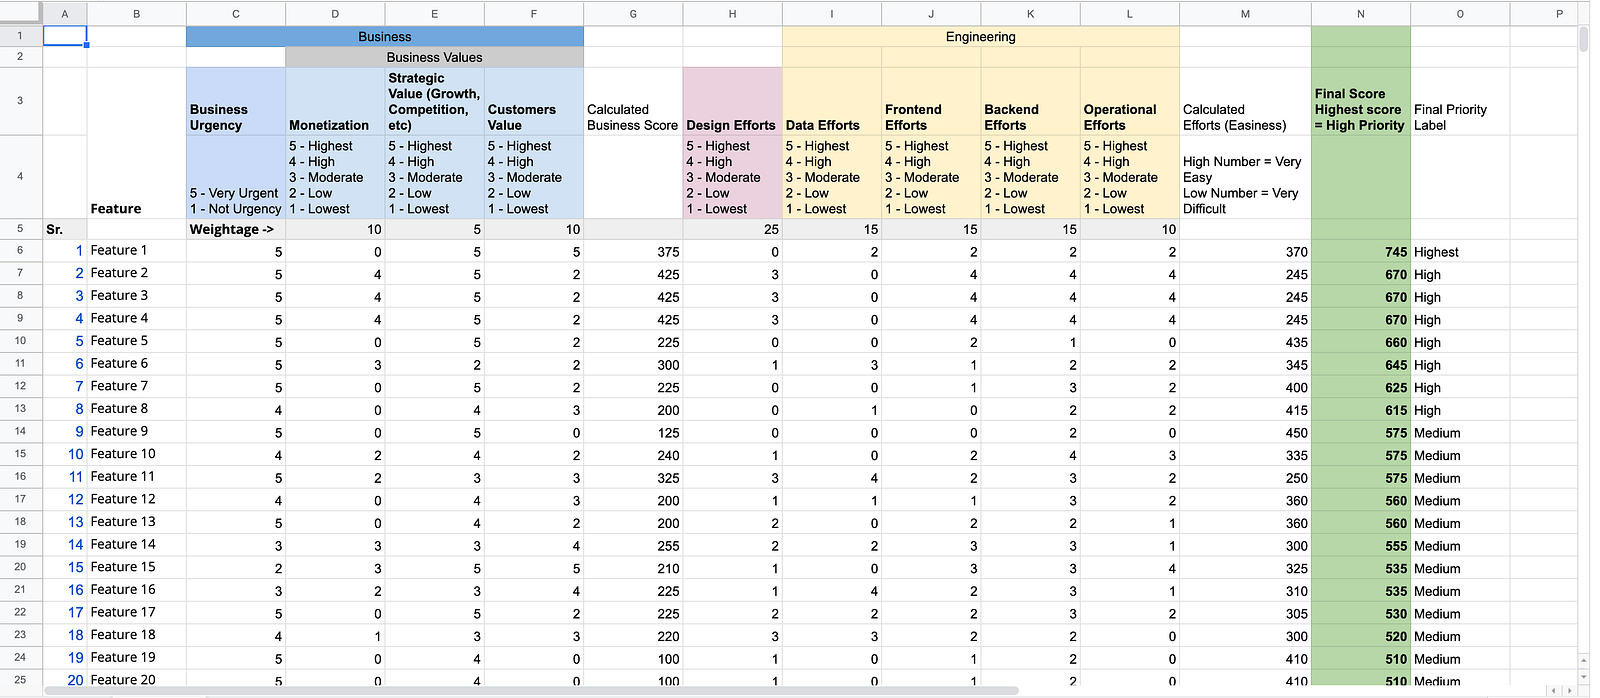The width and height of the screenshot is (1600, 698).
Task: Click final score 625 for Feature 7
Action: click(x=1360, y=387)
